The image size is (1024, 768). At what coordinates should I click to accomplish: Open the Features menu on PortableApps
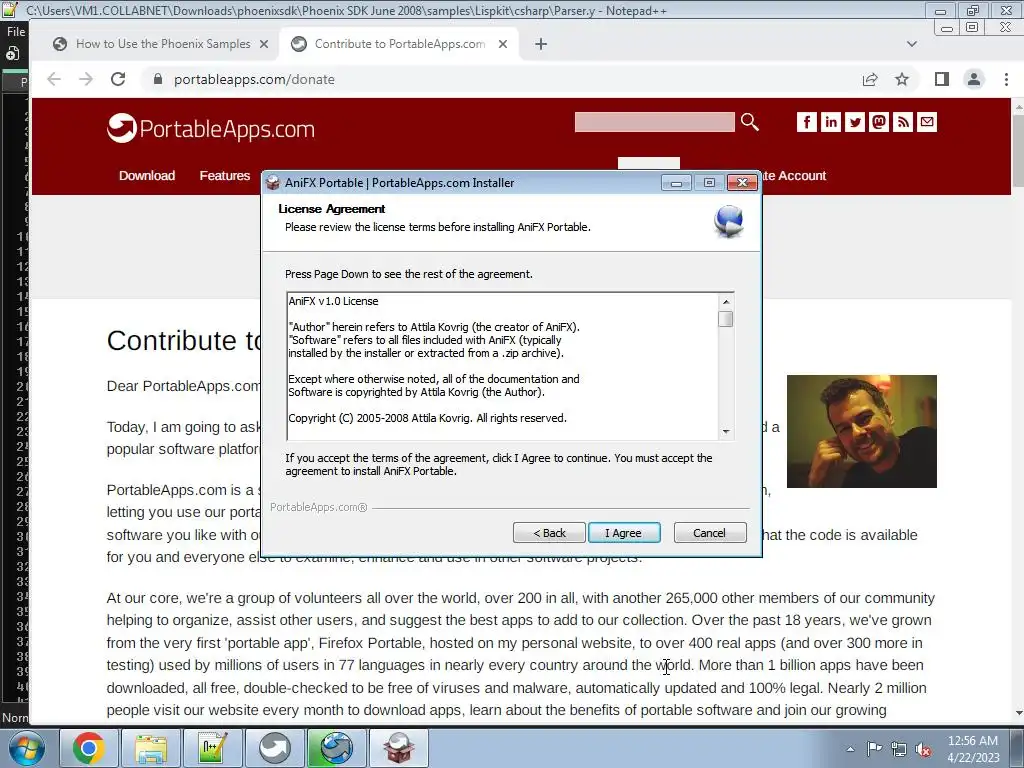(x=225, y=175)
